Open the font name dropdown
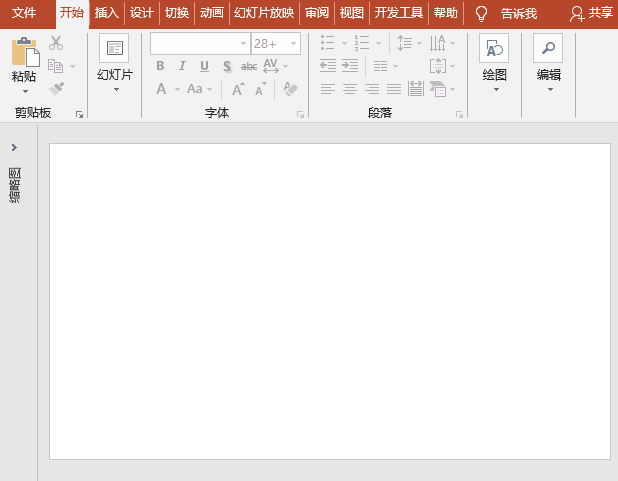Screen dimensions: 618x481 243,43
